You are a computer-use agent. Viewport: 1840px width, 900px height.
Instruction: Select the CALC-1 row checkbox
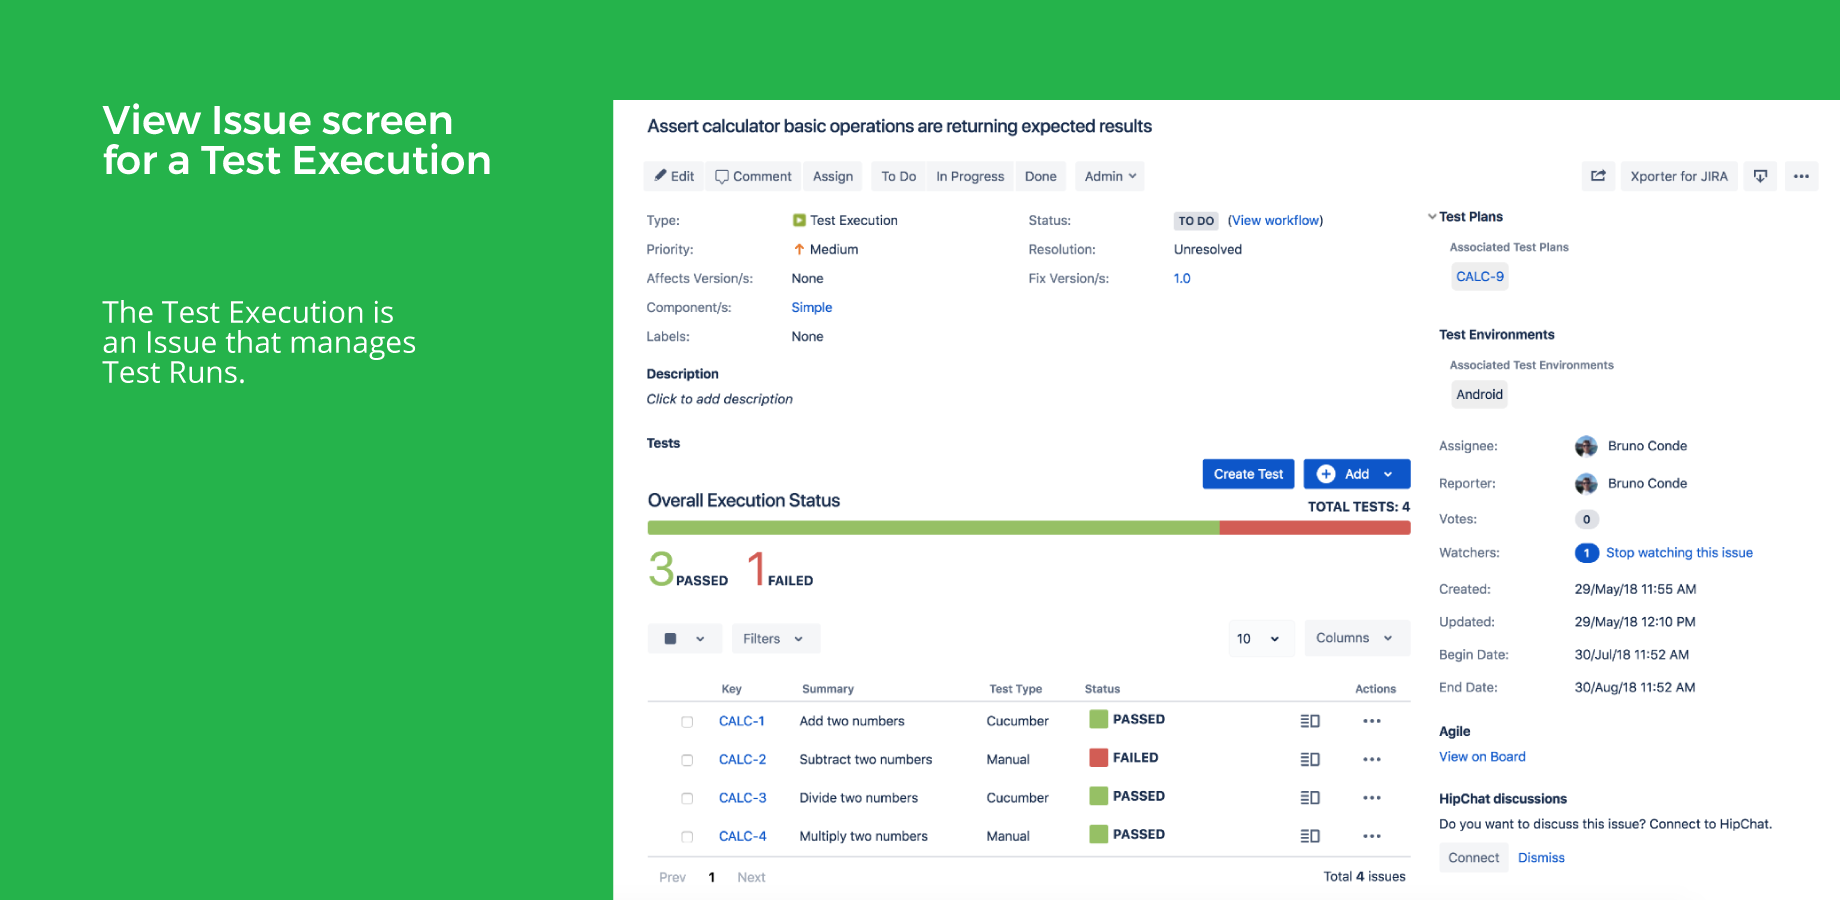point(687,722)
